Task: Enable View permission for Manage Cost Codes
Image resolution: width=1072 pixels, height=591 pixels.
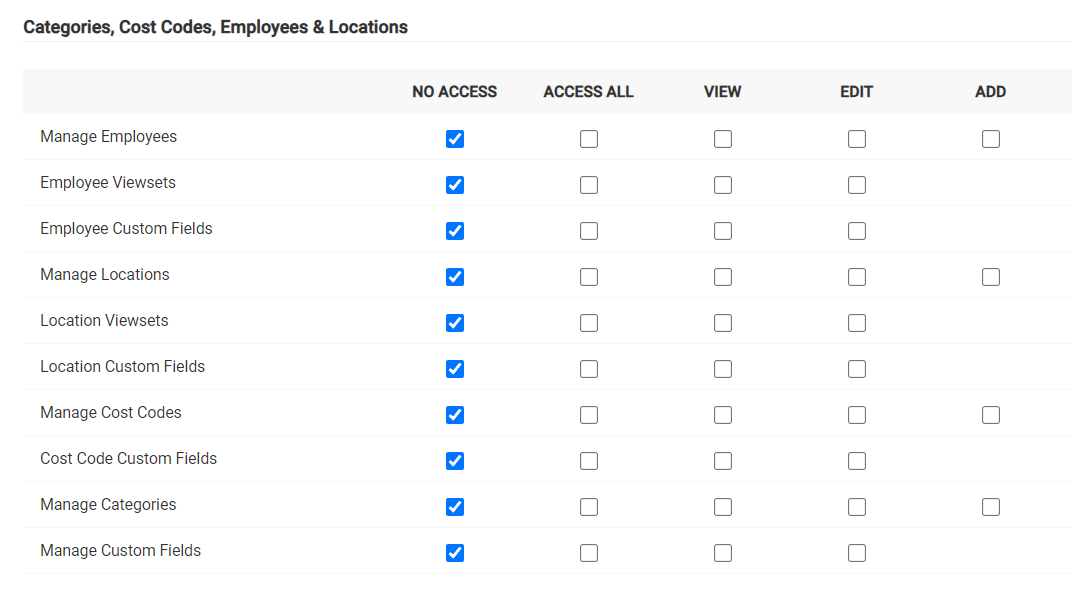Action: click(723, 415)
